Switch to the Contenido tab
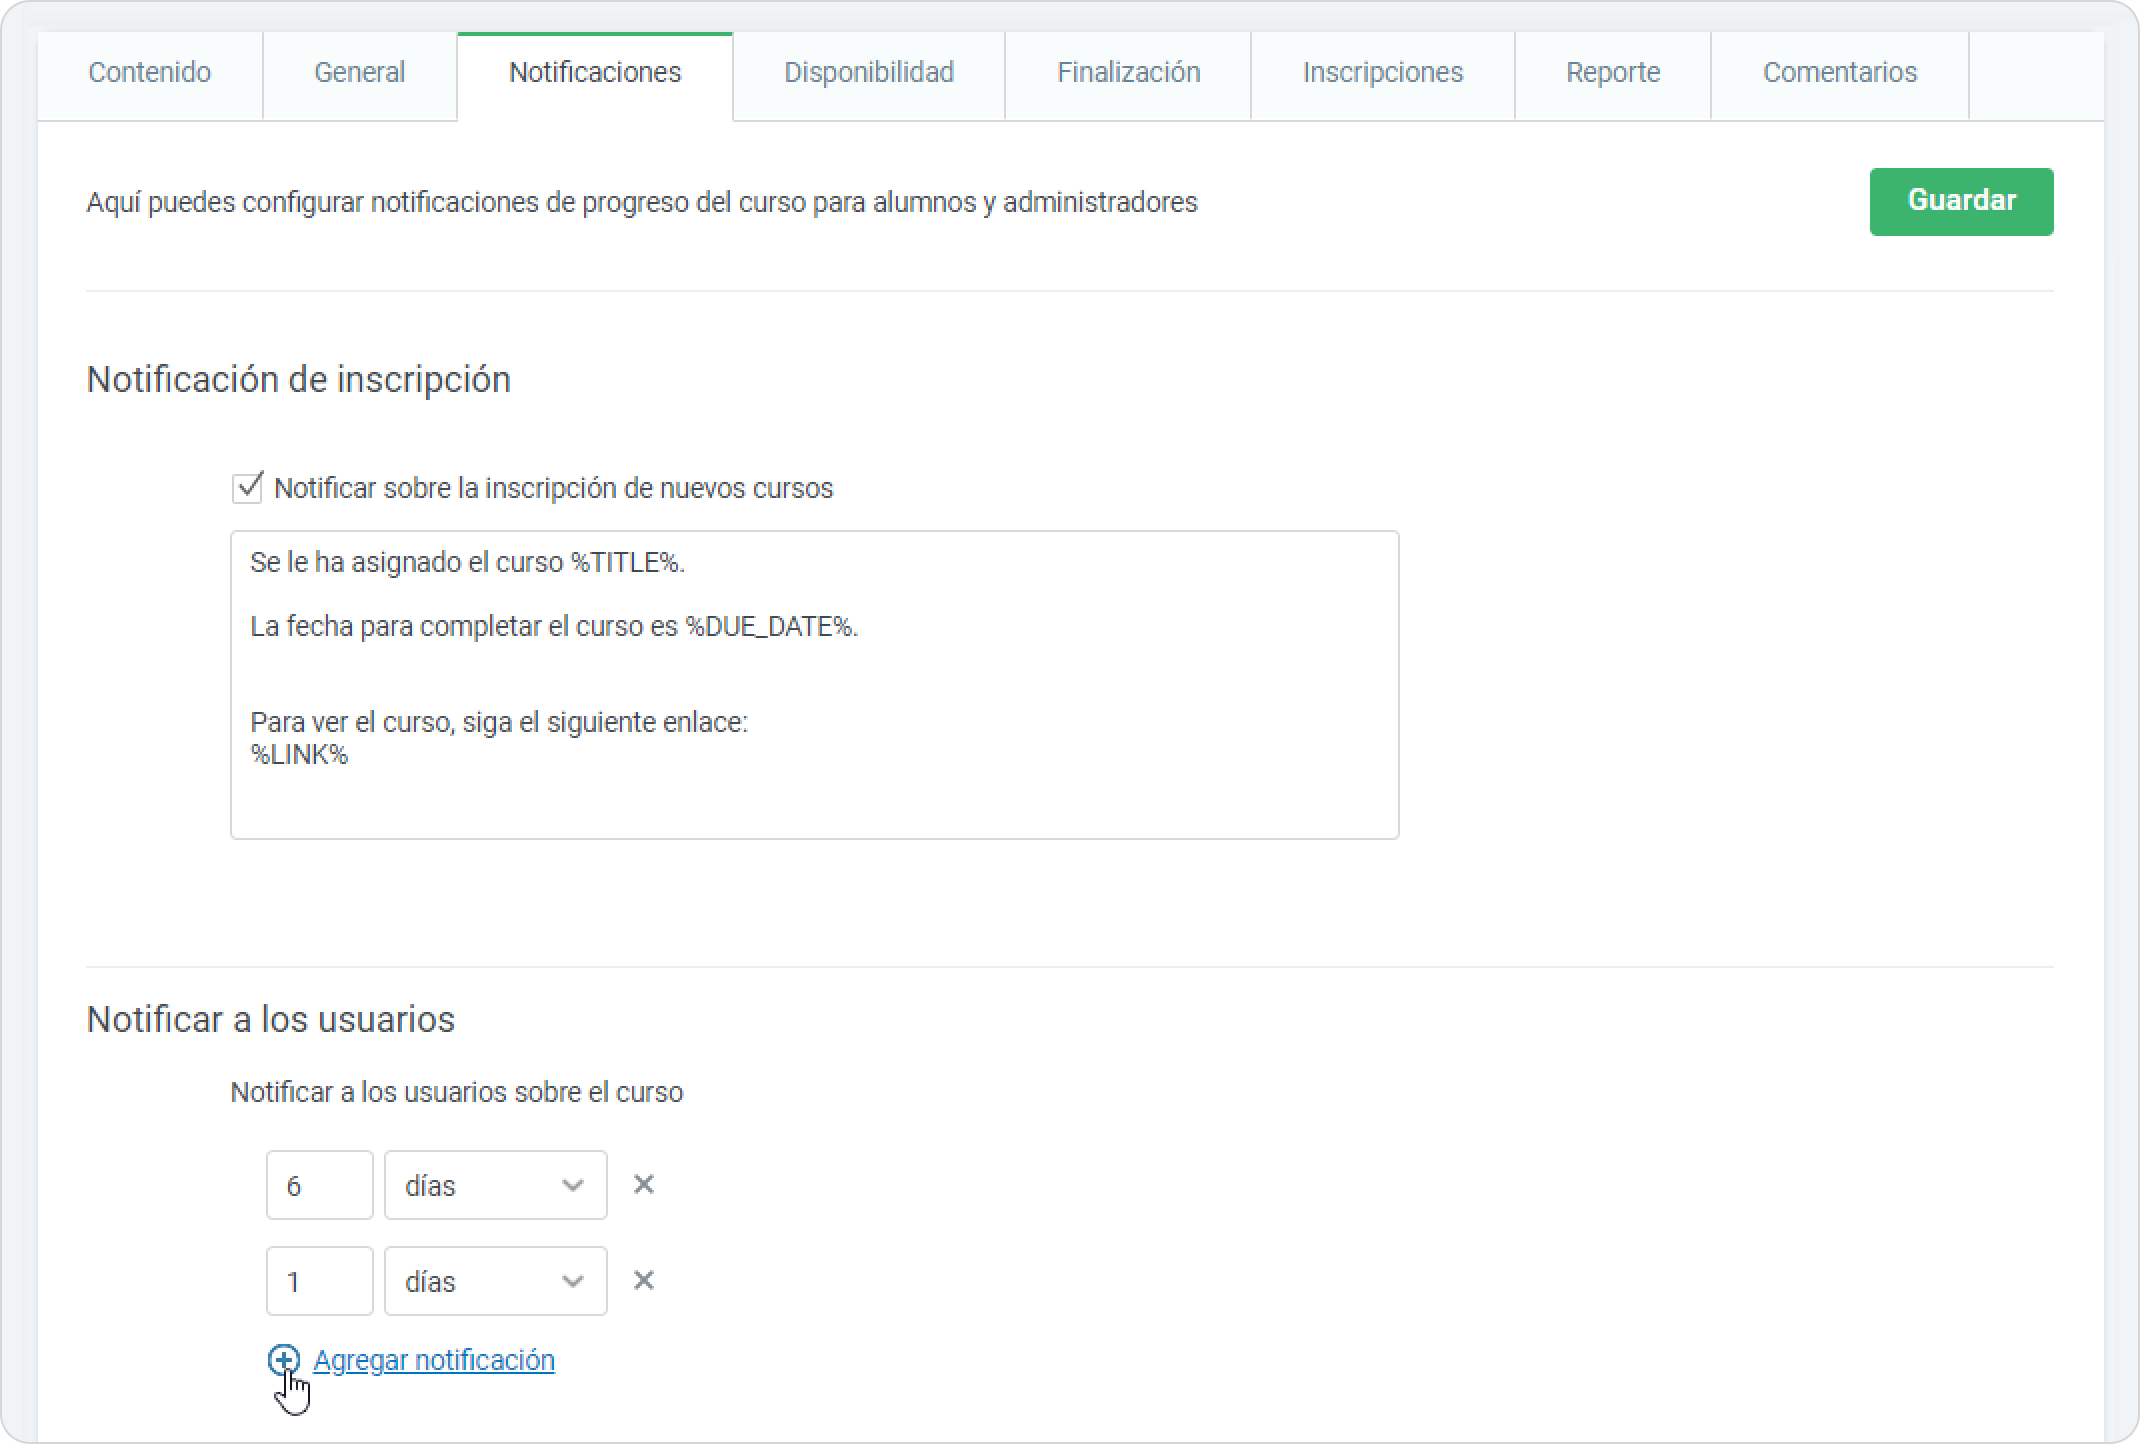Screen dimensions: 2140x1444 [150, 73]
